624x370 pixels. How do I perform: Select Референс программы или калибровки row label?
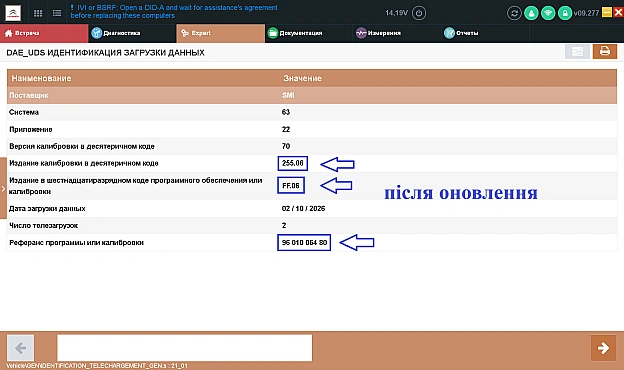pyautogui.click(x=76, y=243)
